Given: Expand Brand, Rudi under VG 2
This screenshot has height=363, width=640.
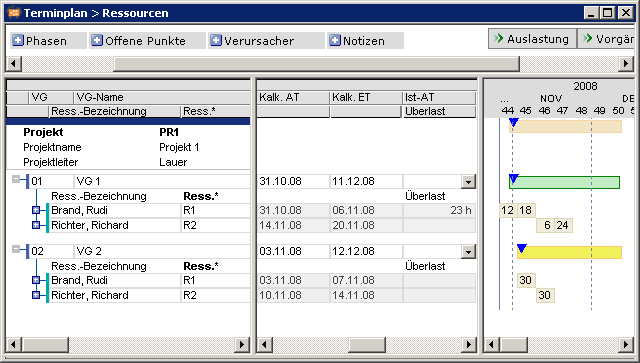Looking at the screenshot, I should click(x=36, y=280).
